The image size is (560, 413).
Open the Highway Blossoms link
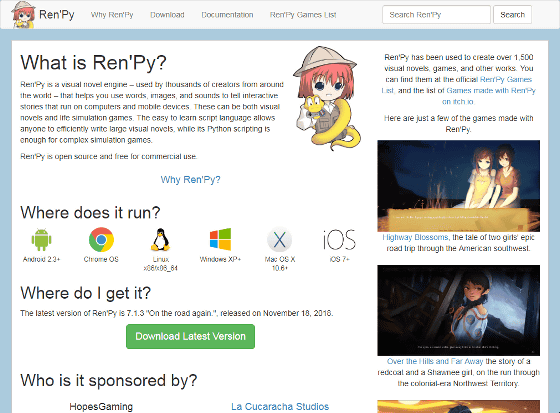coord(415,237)
